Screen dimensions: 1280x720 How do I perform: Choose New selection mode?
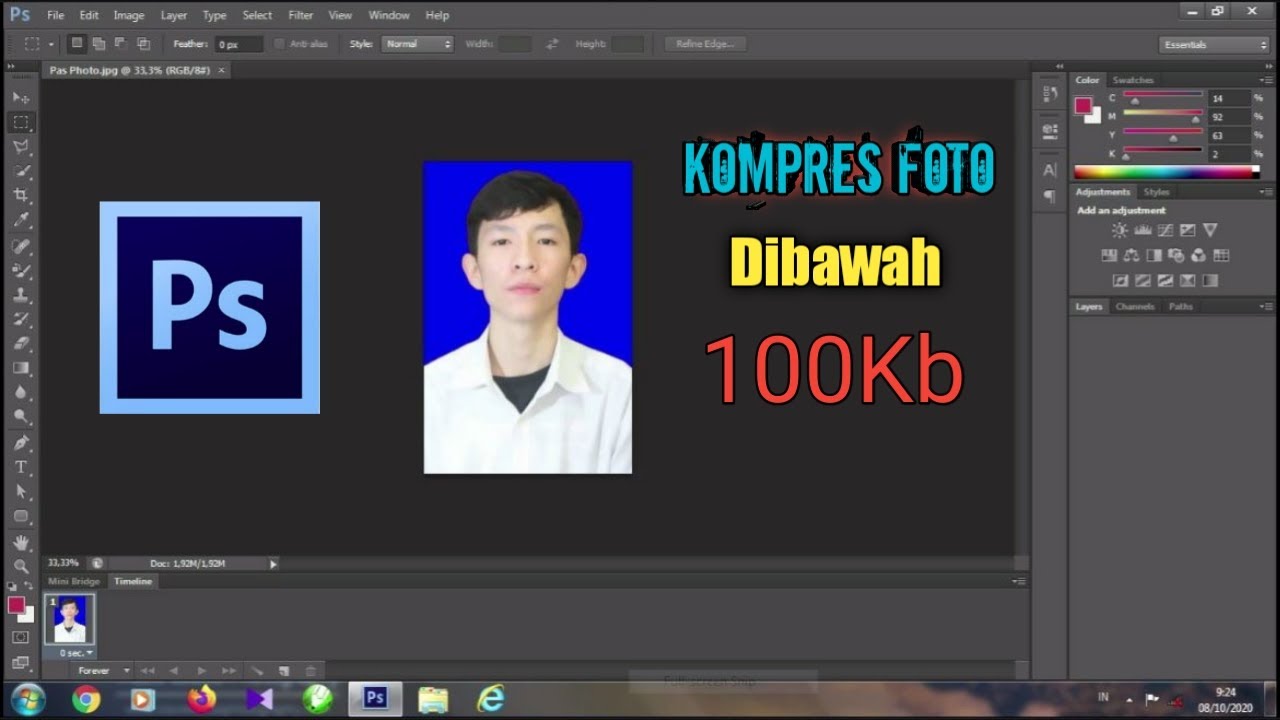click(77, 44)
